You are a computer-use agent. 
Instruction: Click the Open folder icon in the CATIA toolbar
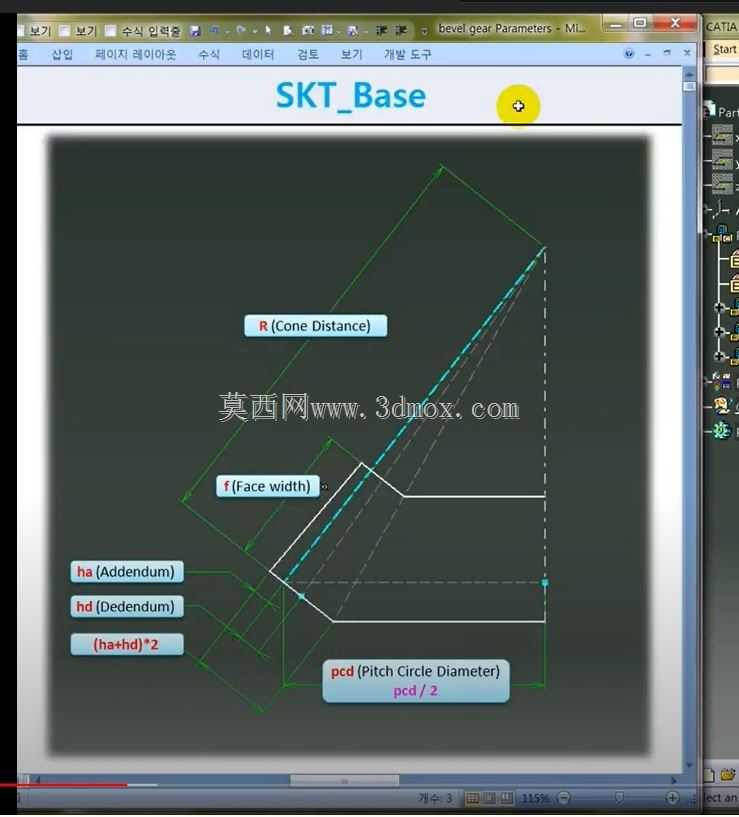click(x=729, y=775)
